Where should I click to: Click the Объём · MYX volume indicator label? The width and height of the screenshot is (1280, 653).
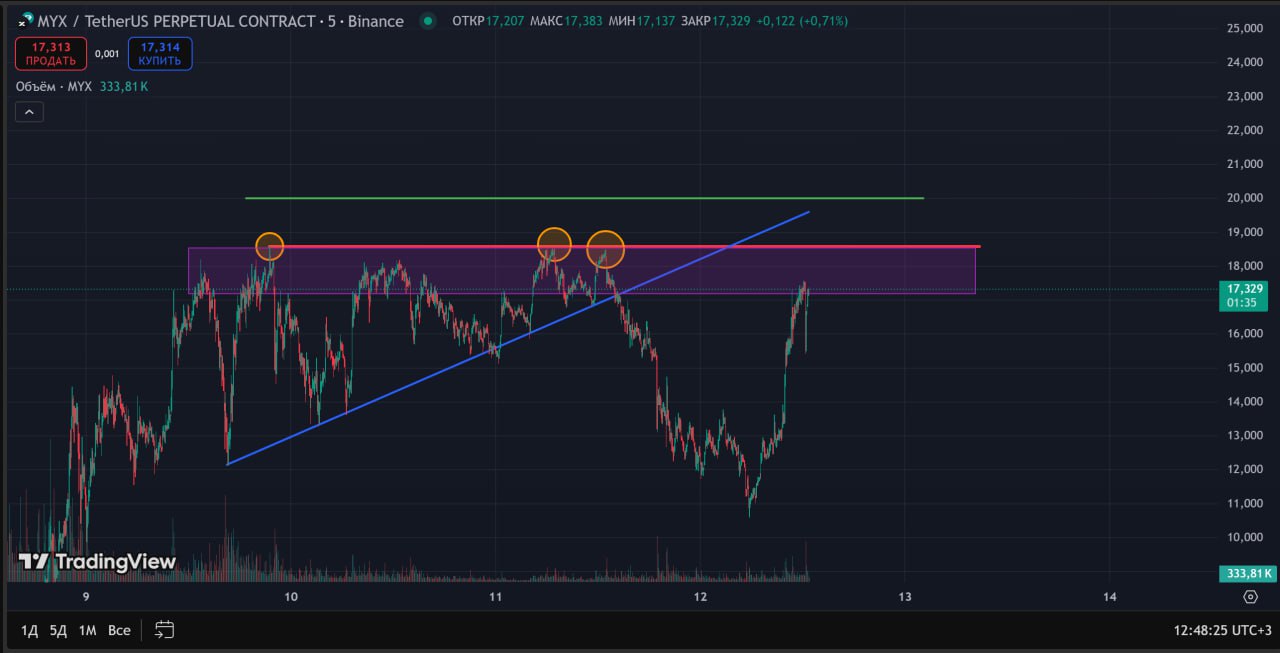[53, 87]
